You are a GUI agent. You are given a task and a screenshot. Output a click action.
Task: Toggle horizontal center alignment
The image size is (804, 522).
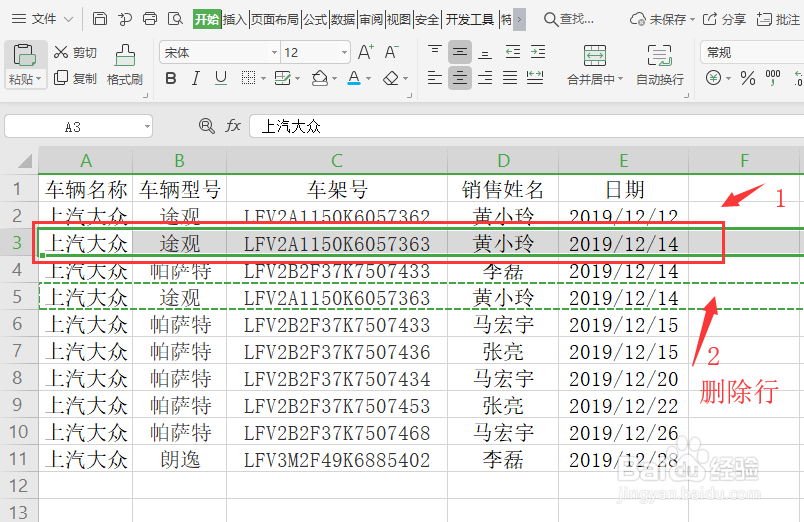(x=459, y=78)
